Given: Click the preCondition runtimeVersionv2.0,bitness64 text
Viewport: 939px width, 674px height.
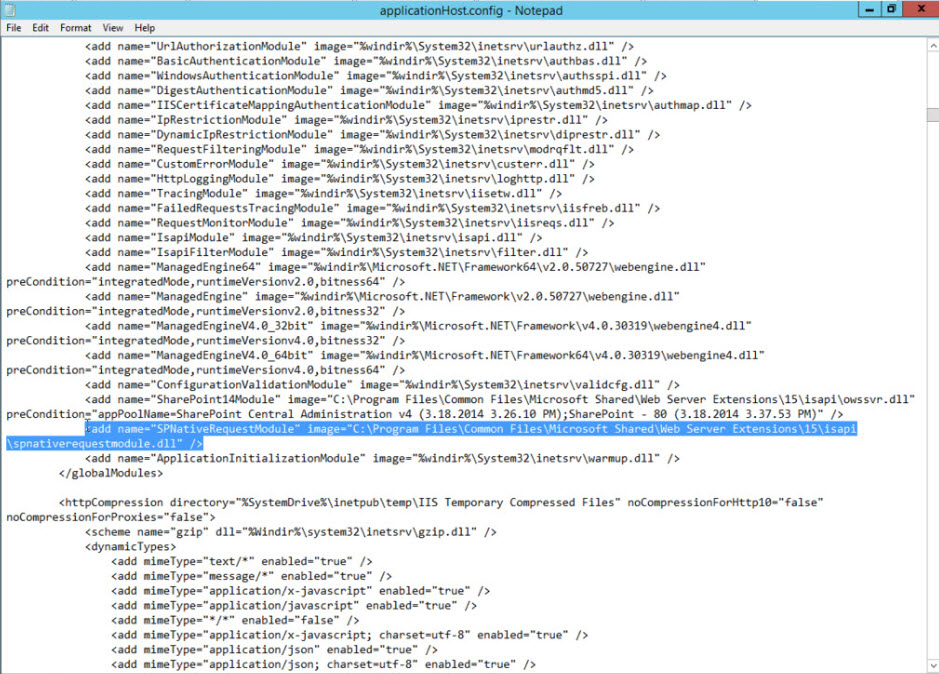Looking at the screenshot, I should tap(205, 282).
